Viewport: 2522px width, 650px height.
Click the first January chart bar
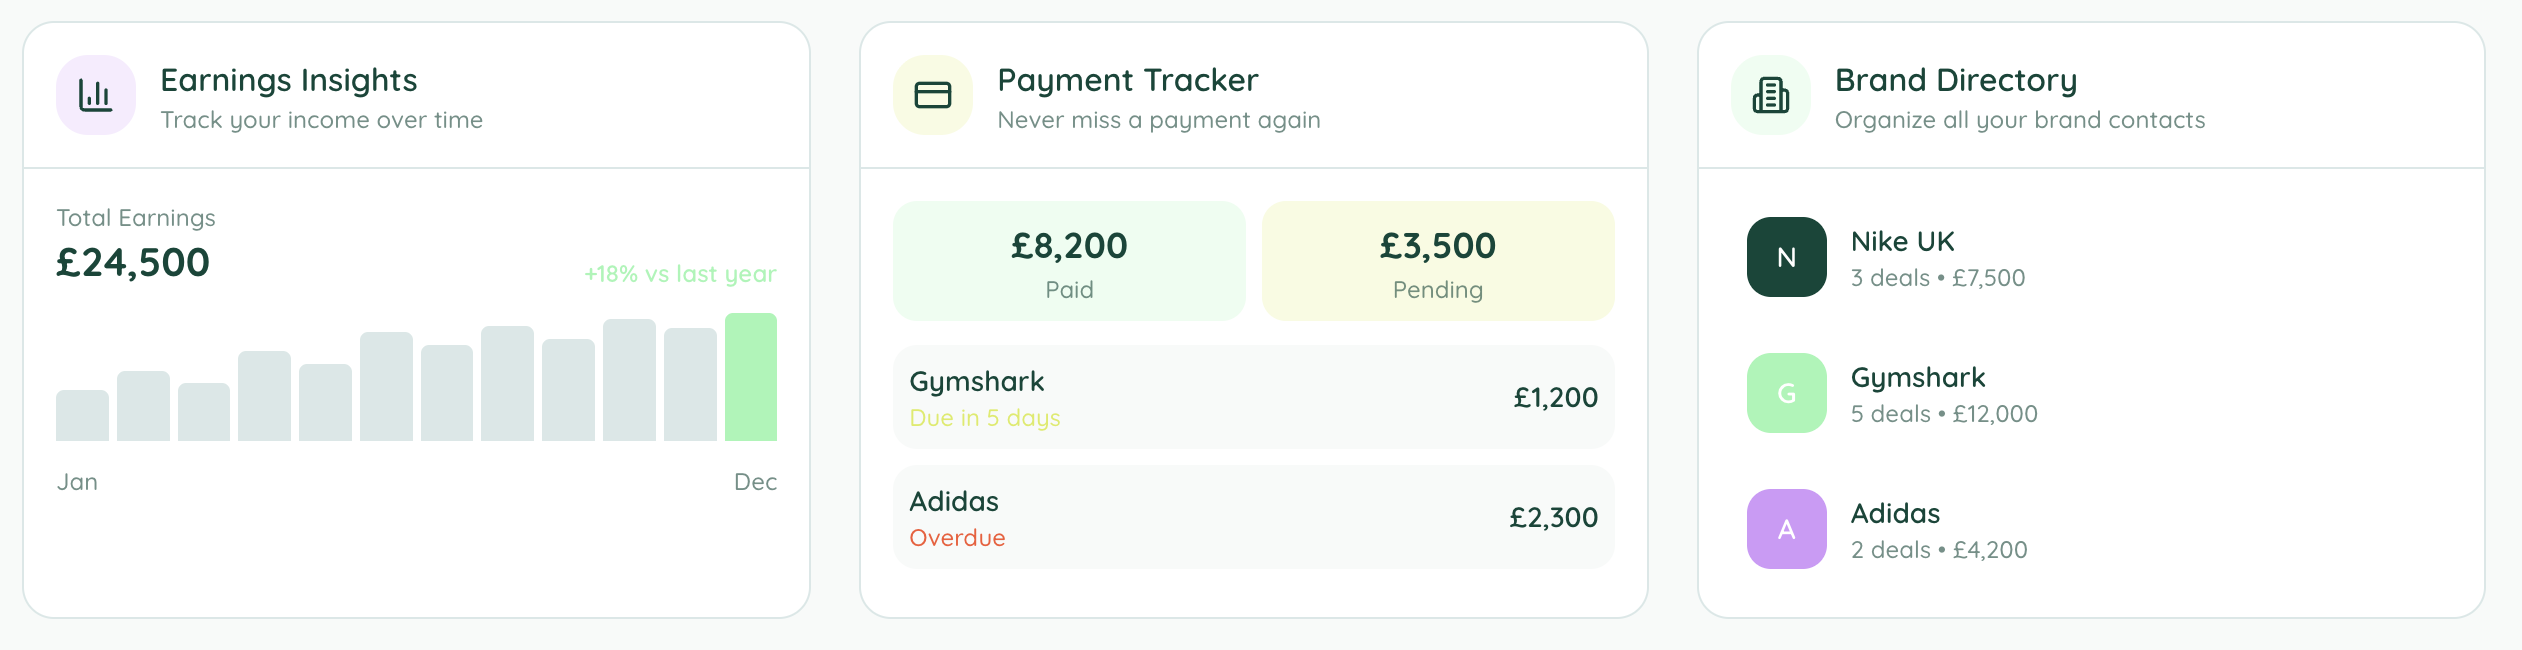click(82, 415)
